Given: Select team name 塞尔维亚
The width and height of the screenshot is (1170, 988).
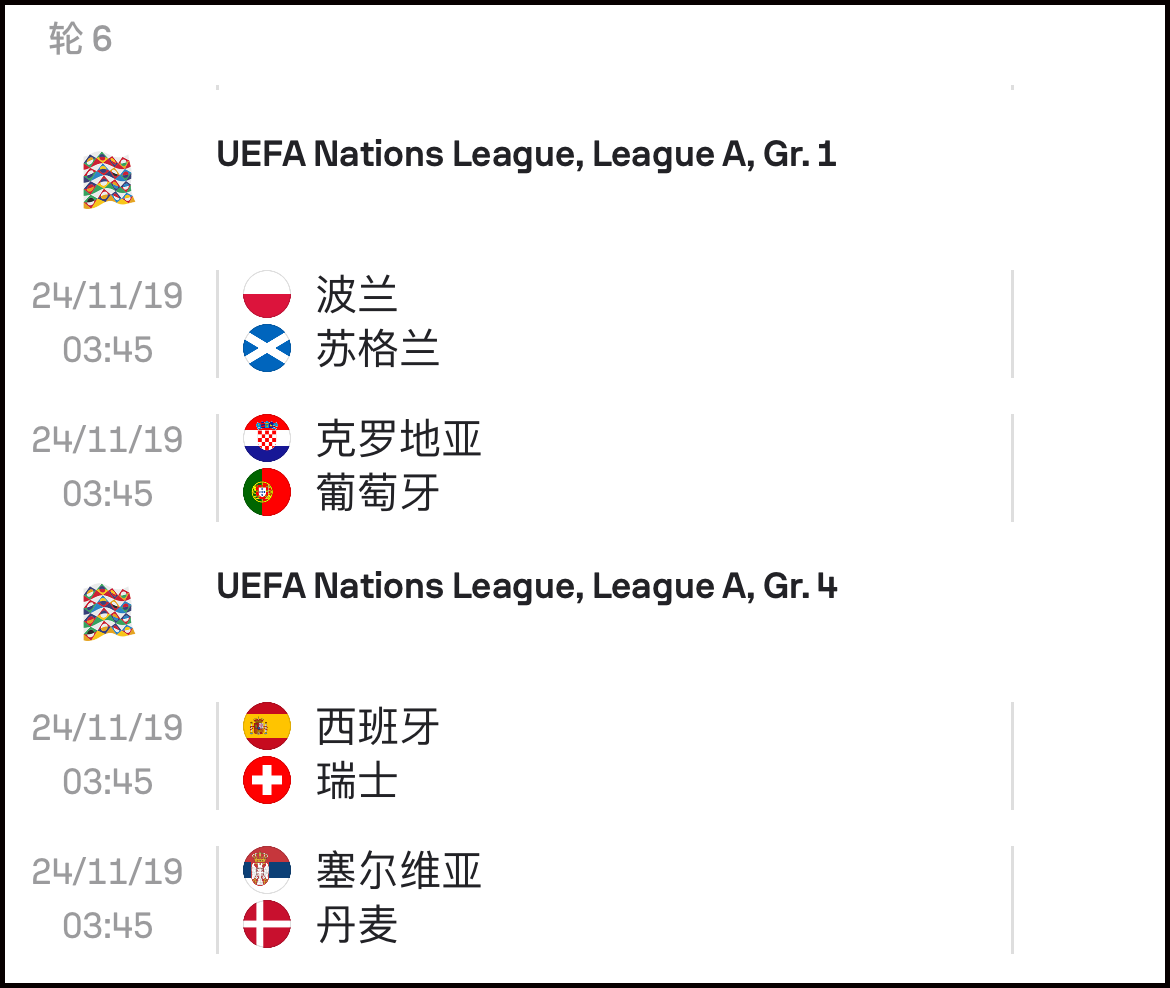Looking at the screenshot, I should click(x=398, y=871).
